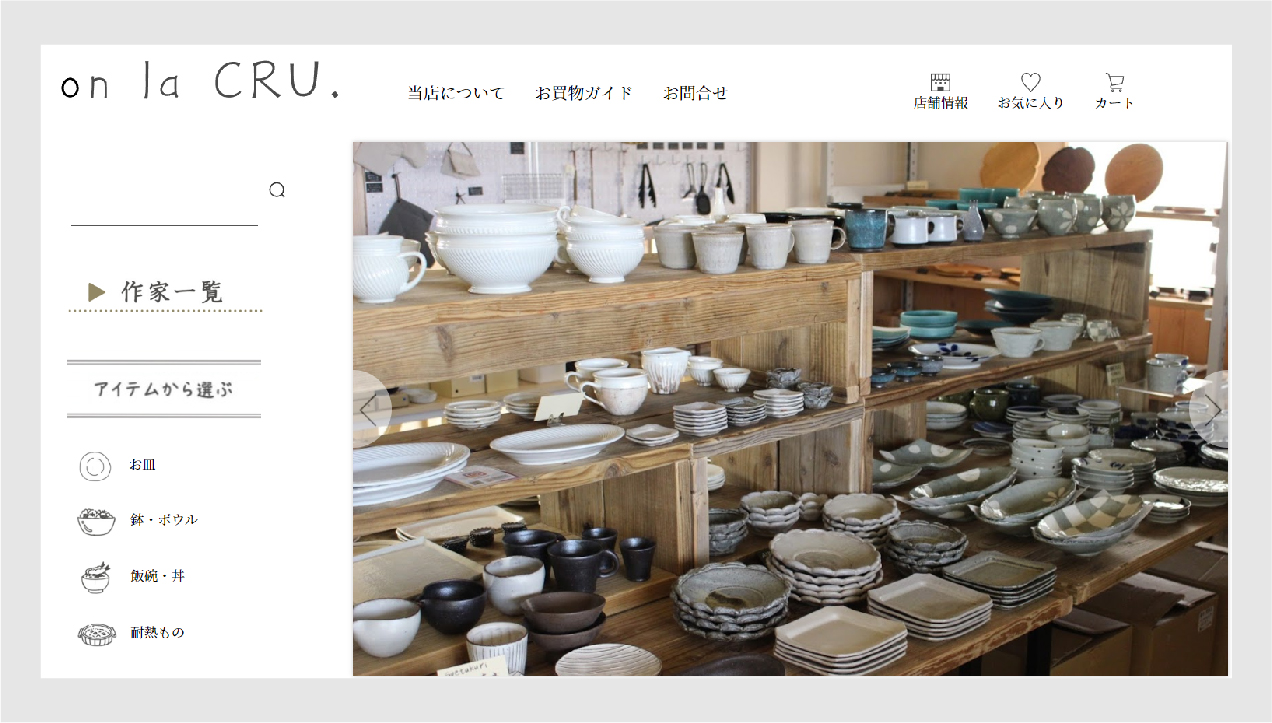Show next slide with right arrow
The width and height of the screenshot is (1272, 723).
point(1210,409)
